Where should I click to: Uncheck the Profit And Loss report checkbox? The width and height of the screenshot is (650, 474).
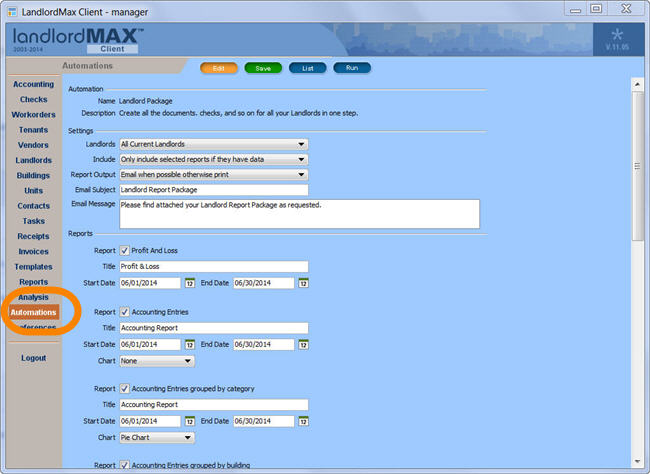point(124,250)
